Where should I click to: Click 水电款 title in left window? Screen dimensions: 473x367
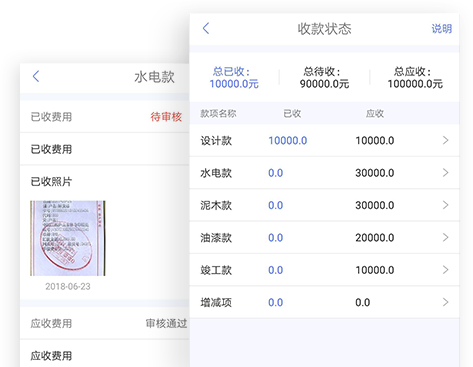pyautogui.click(x=154, y=77)
